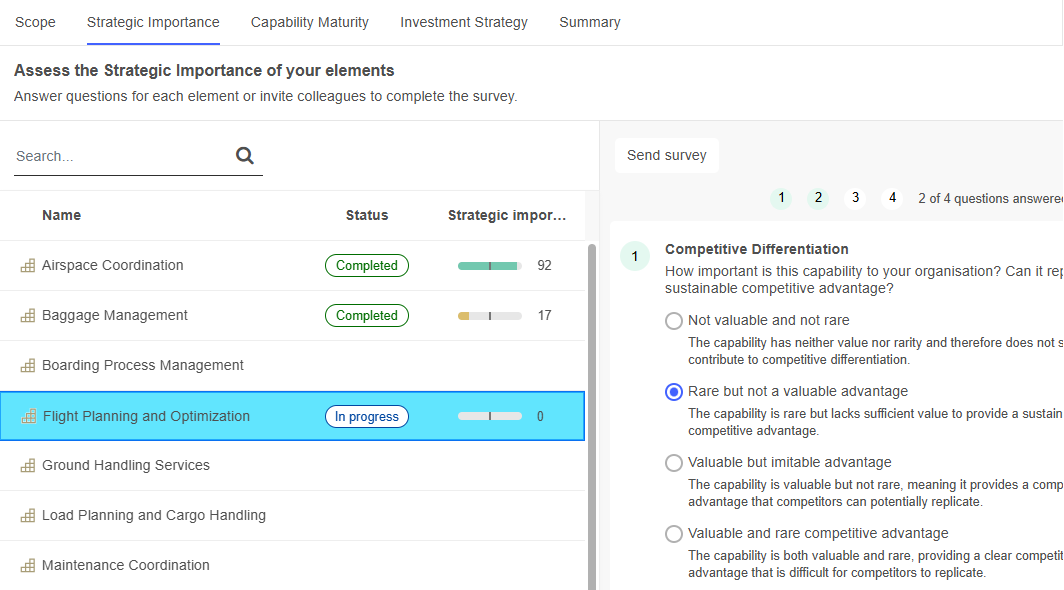Viewport: 1064px width, 590px height.
Task: Choose 'Valuable but imitable advantage' radio button
Action: point(674,463)
